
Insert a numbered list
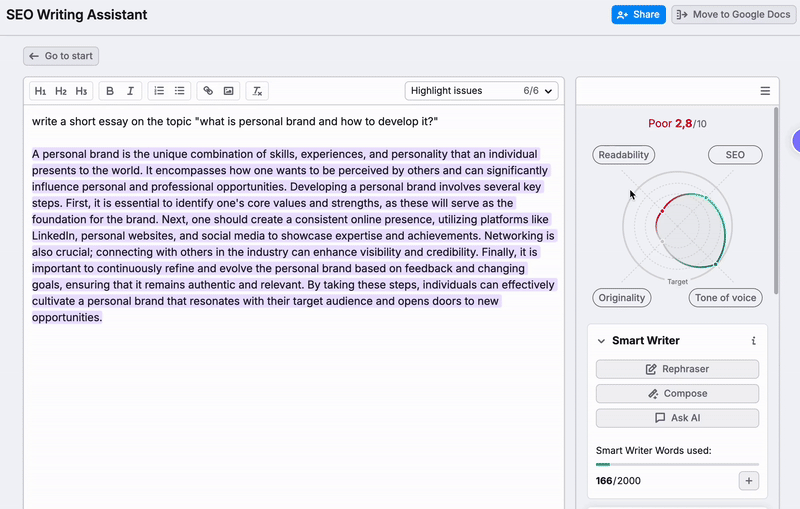158,91
